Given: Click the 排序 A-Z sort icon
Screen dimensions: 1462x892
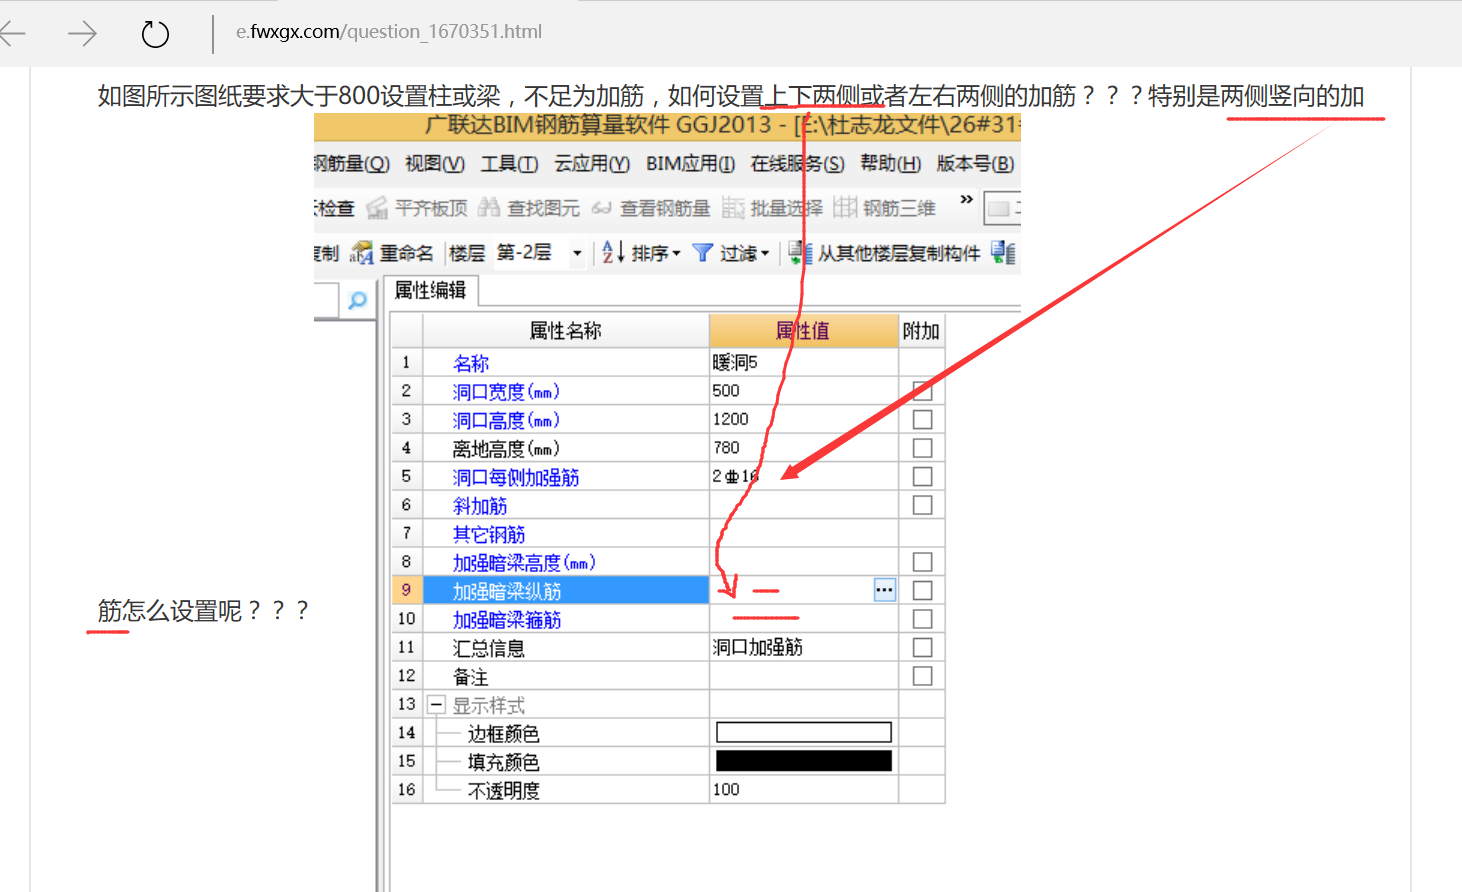Looking at the screenshot, I should click(613, 253).
